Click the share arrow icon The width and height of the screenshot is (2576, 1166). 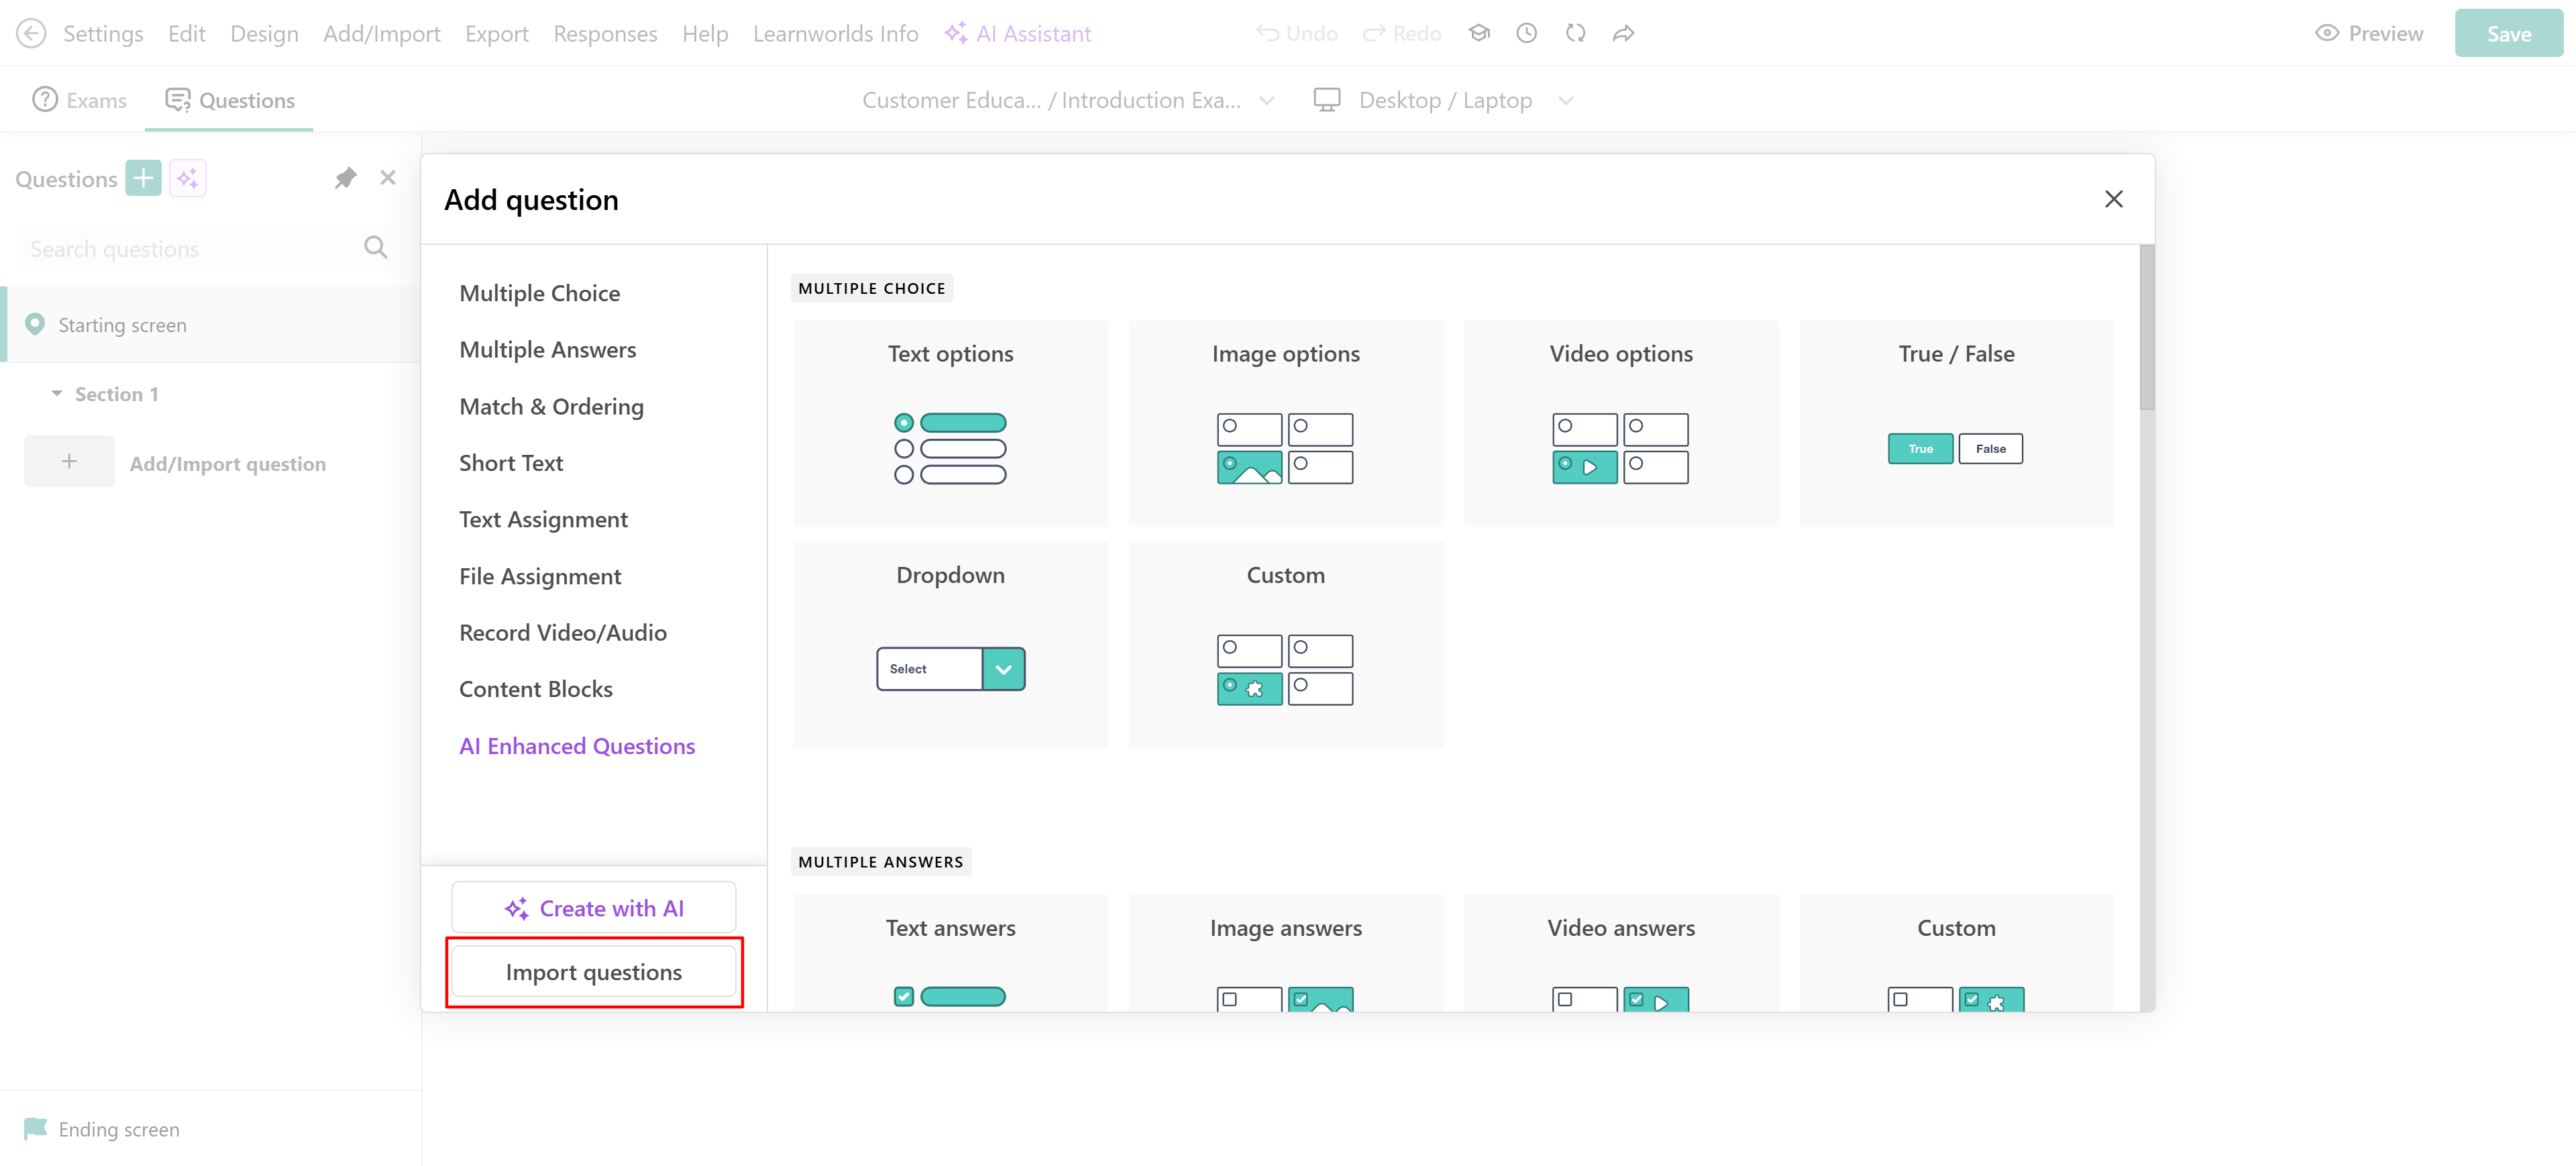(1622, 33)
